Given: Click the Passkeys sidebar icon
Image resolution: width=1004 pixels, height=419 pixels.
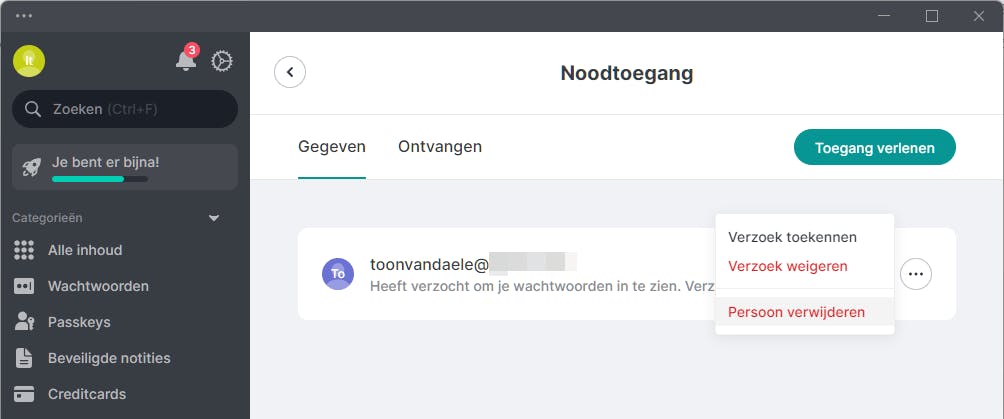Looking at the screenshot, I should click(x=24, y=322).
